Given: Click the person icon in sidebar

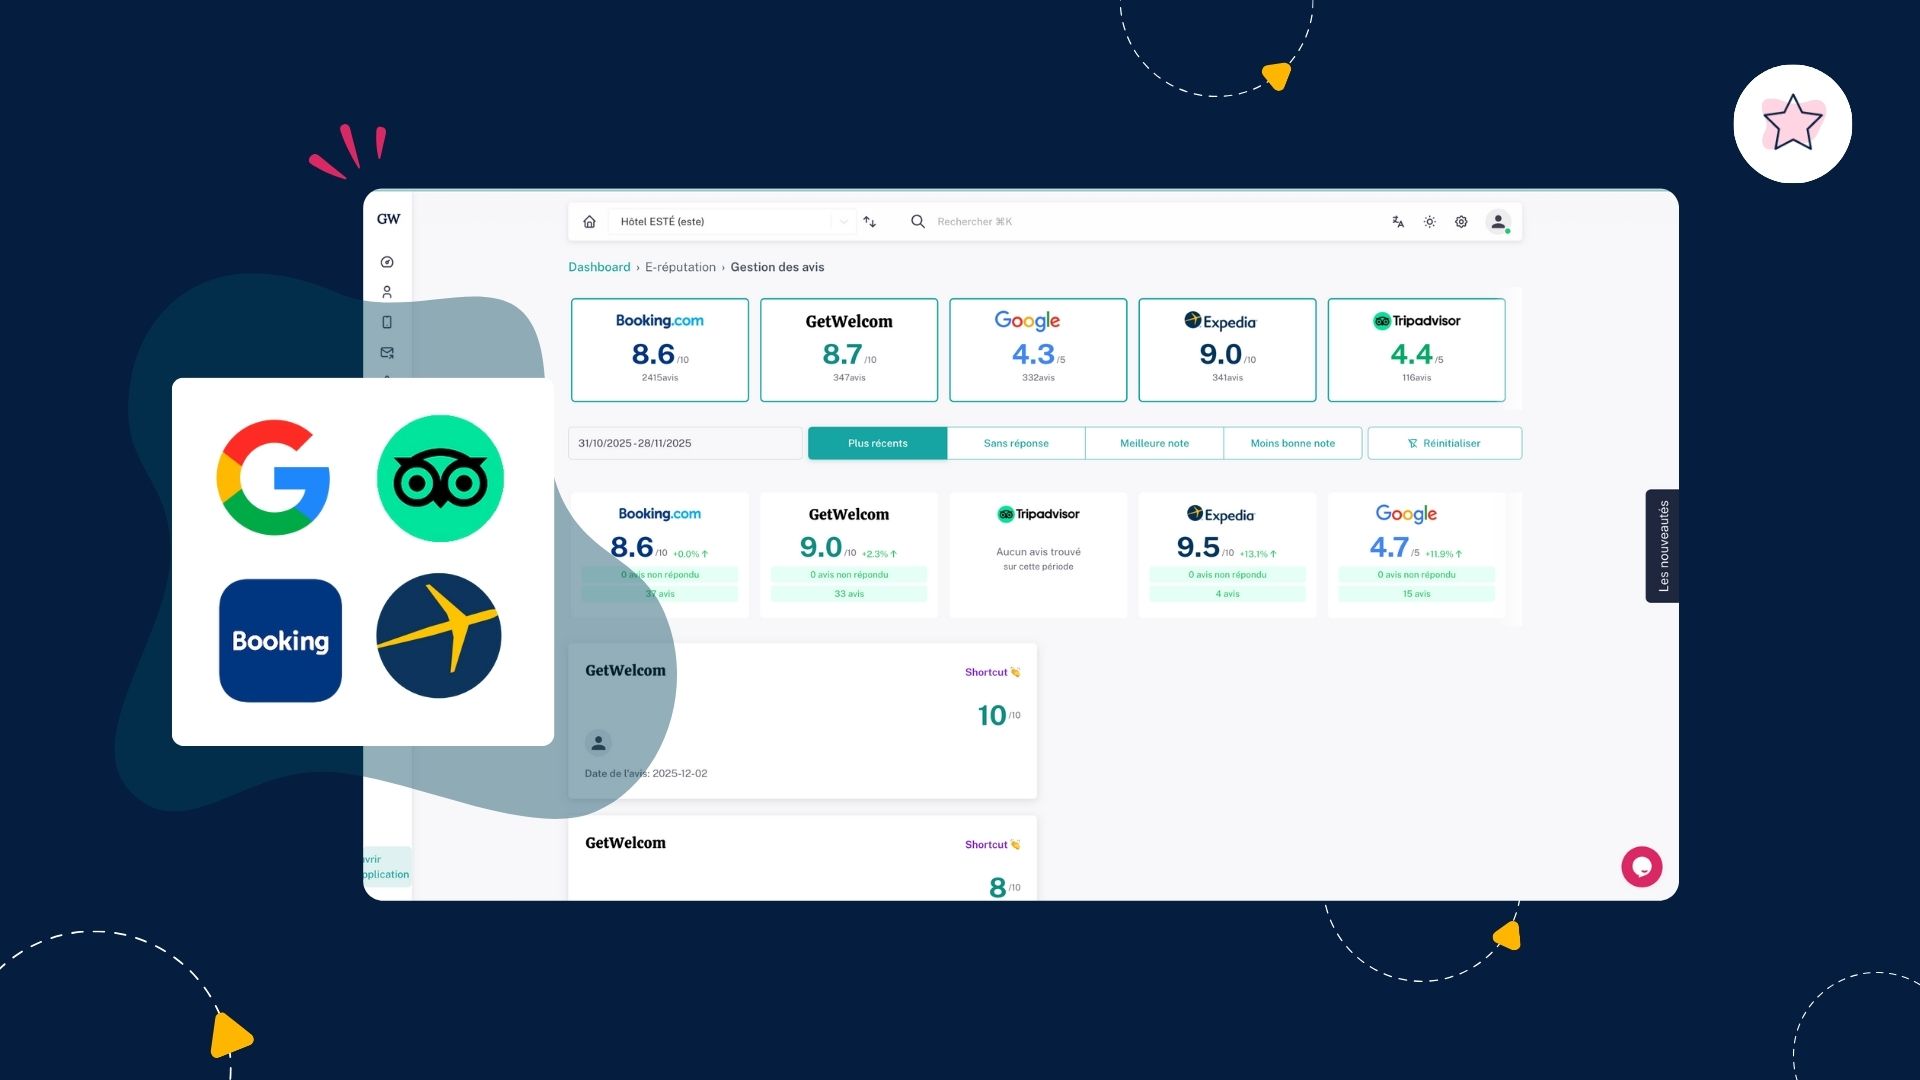Looking at the screenshot, I should tap(387, 292).
